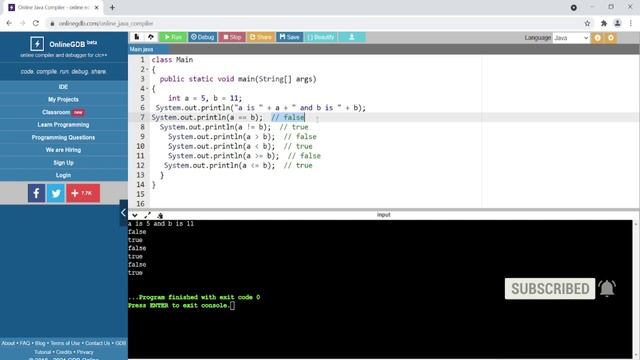The image size is (640, 360).
Task: Click the OnlineGDB logo icon
Action: (37, 44)
